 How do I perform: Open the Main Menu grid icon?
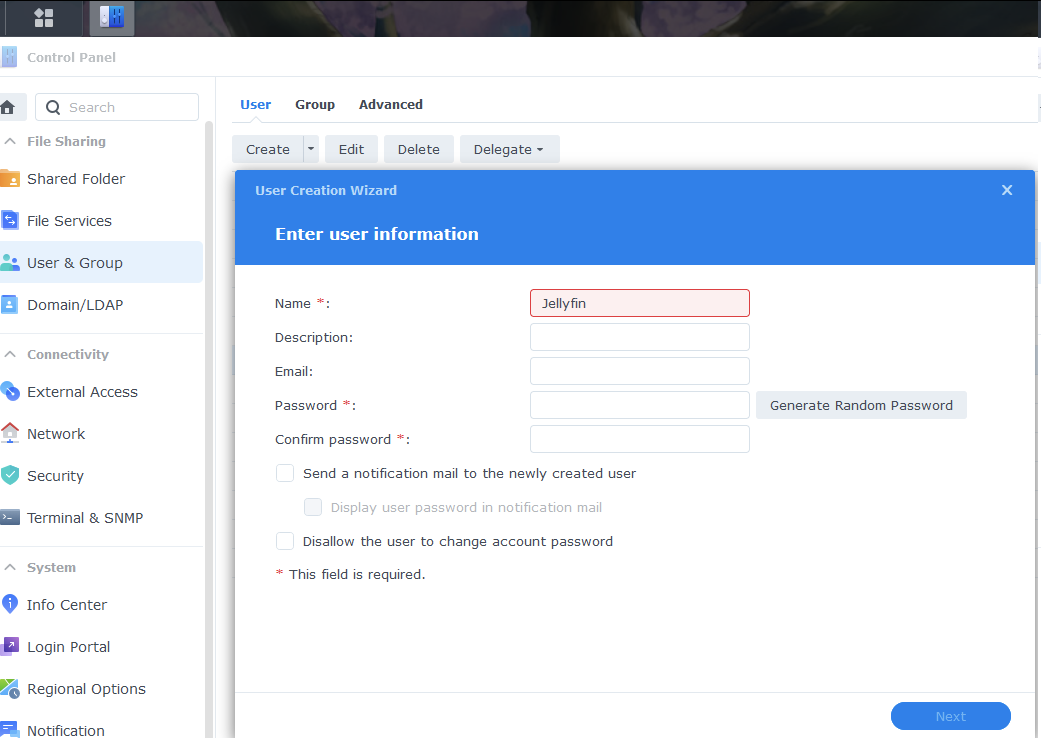tap(44, 17)
